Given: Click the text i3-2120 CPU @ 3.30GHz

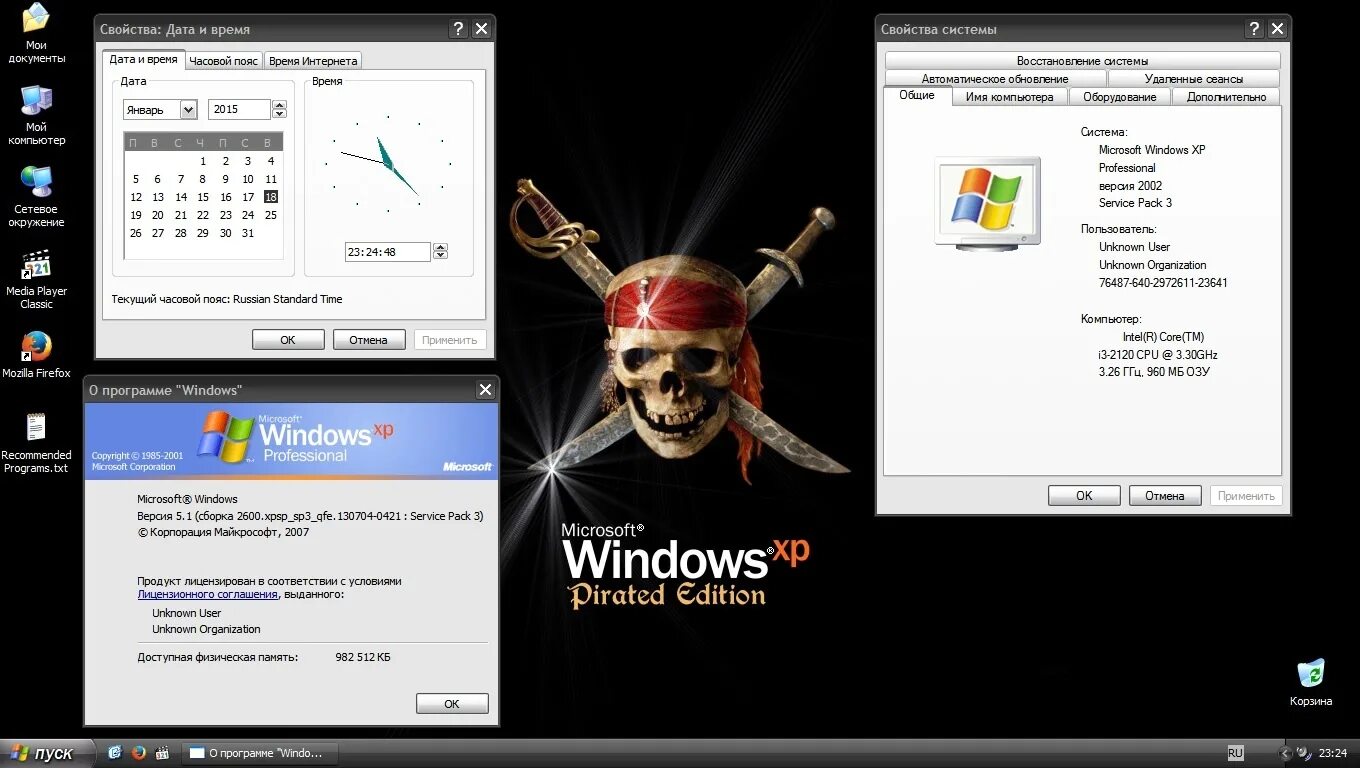Looking at the screenshot, I should 1157,355.
